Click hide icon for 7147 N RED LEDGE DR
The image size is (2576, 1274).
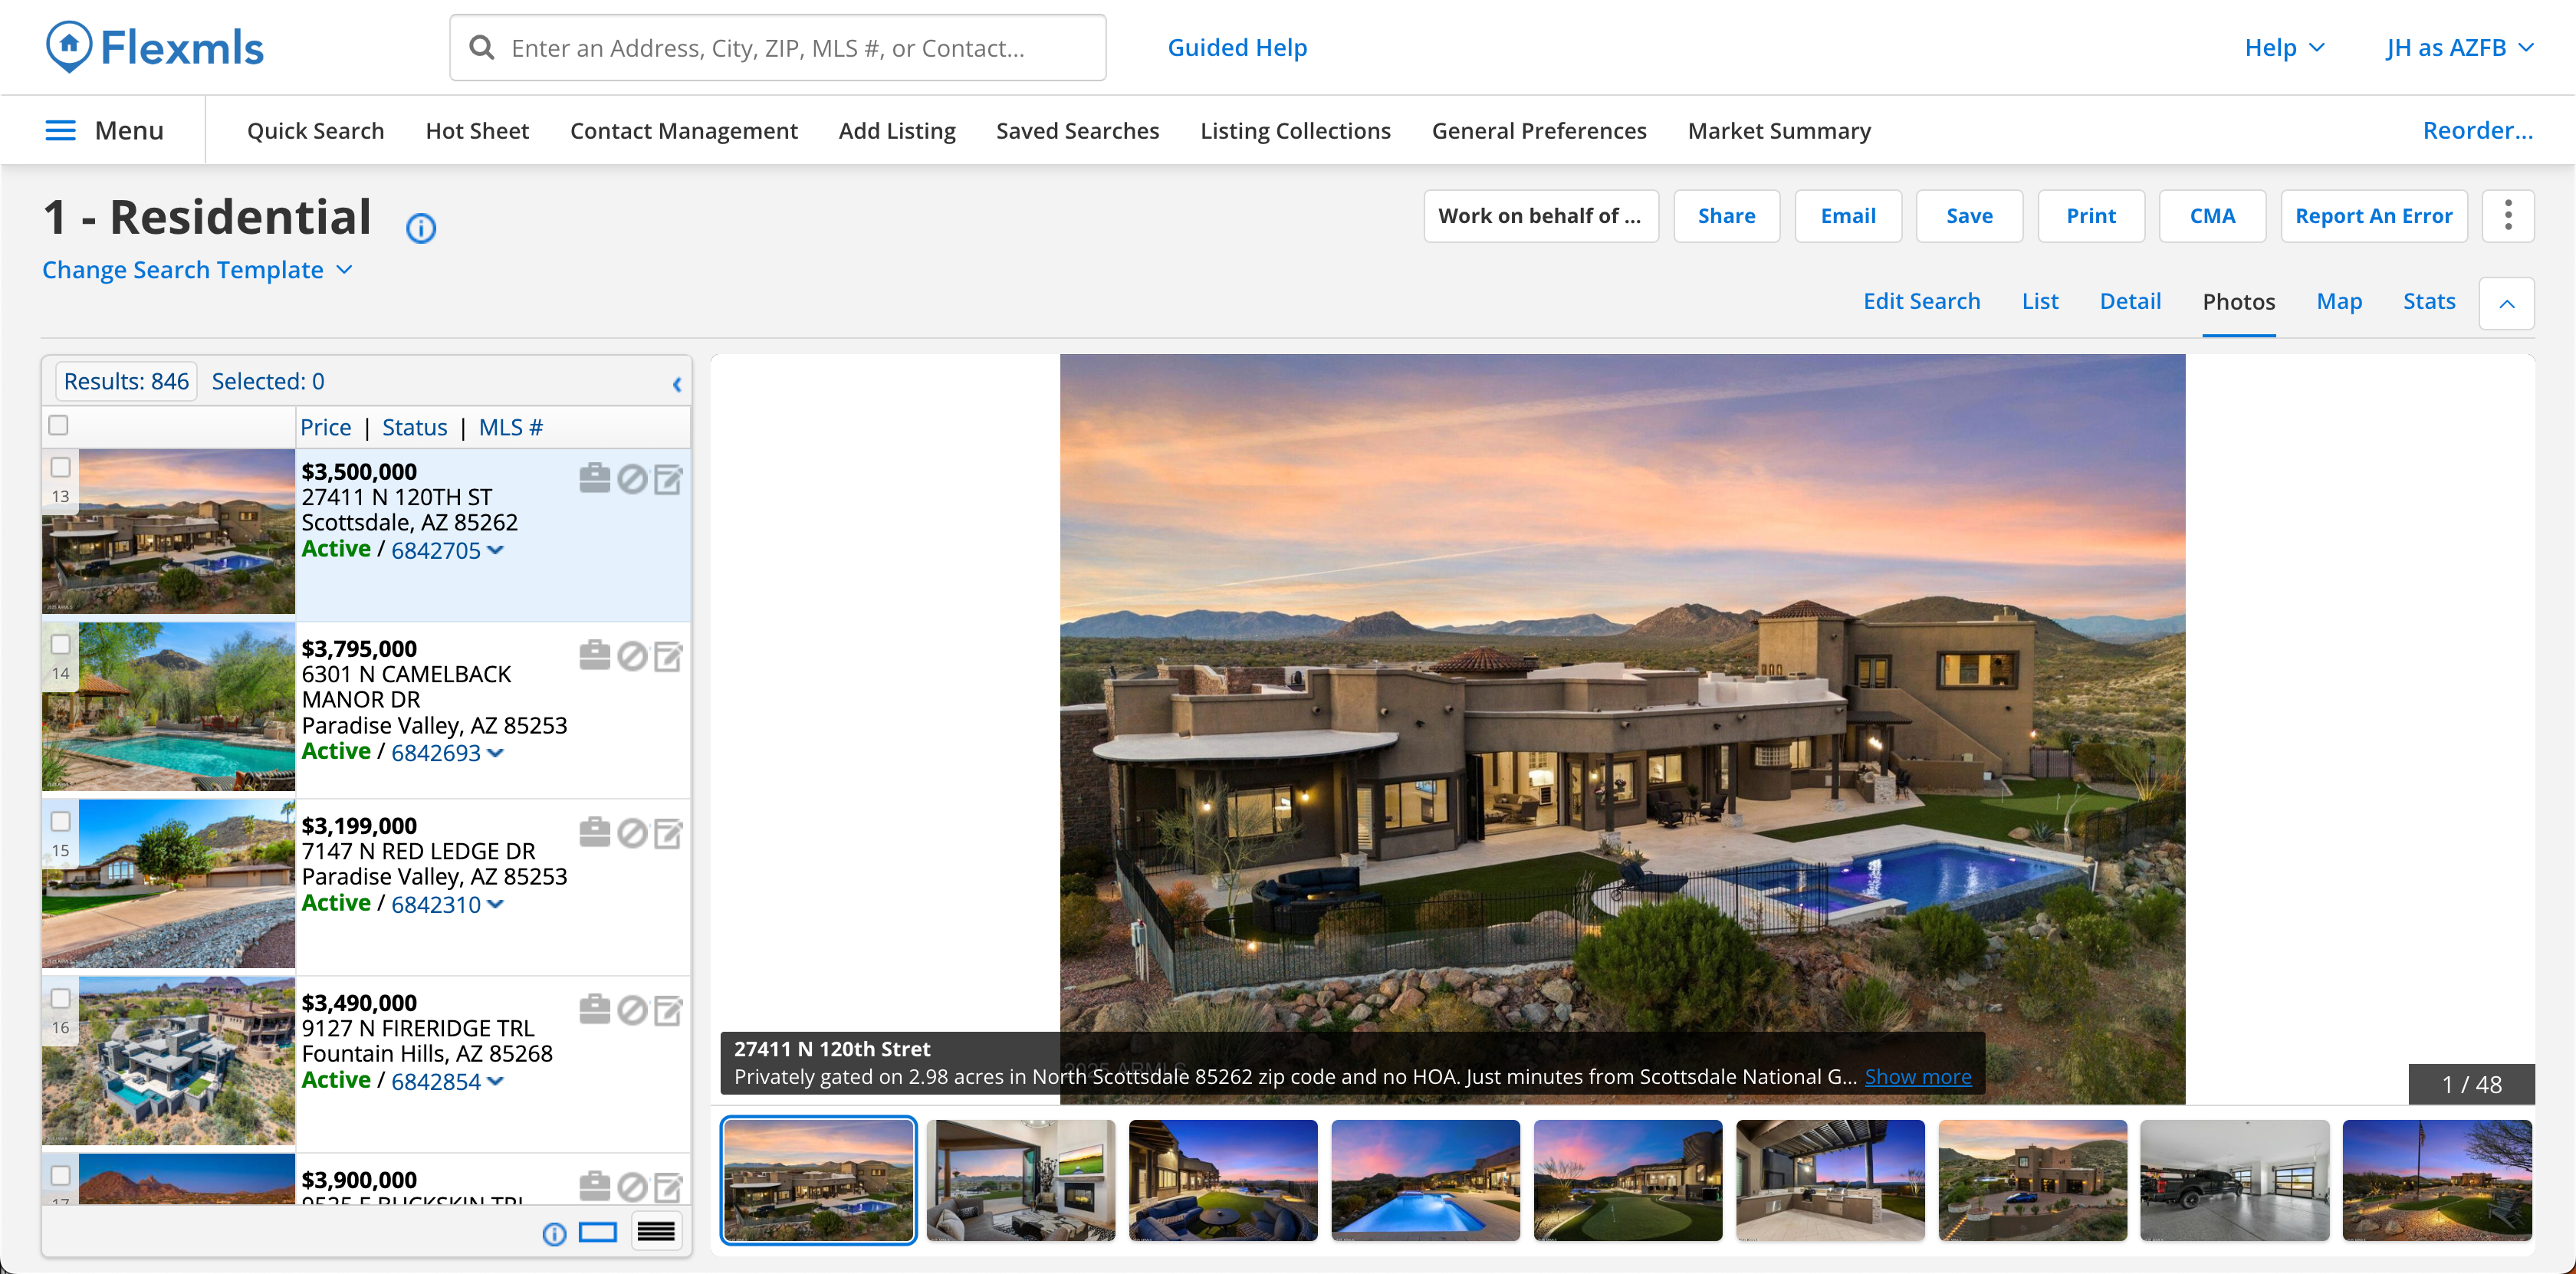(631, 833)
